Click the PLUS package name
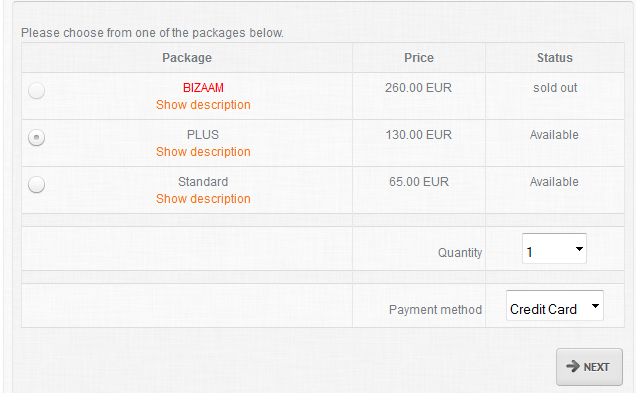The height and width of the screenshot is (393, 636). [203, 135]
